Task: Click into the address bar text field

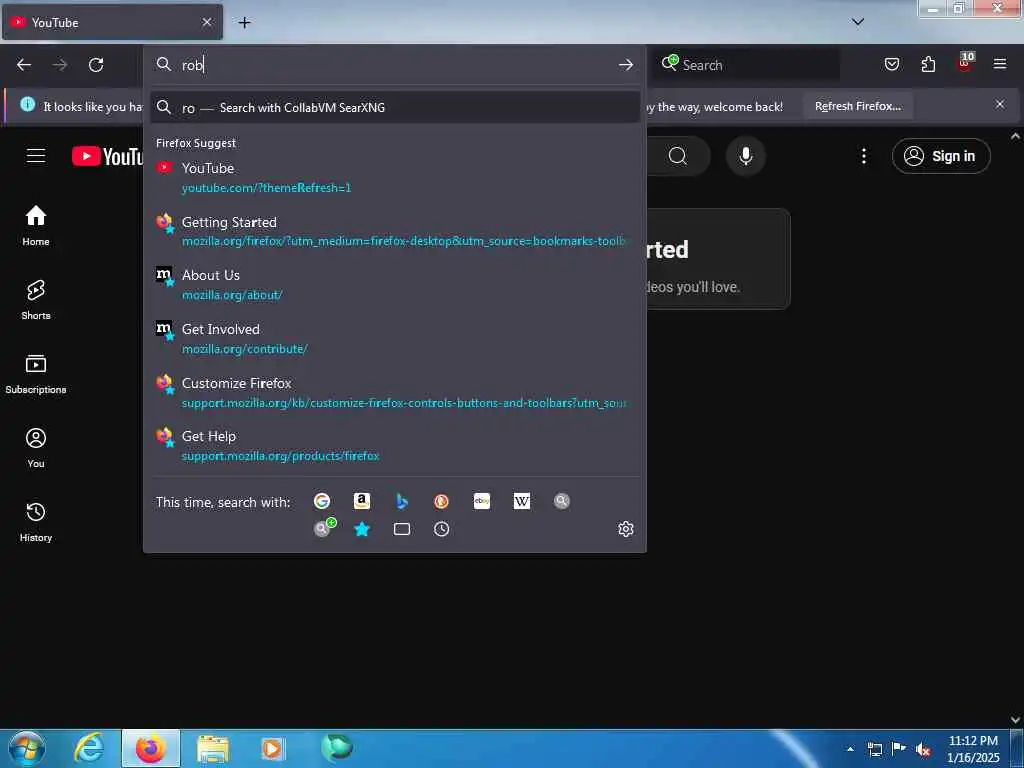Action: (x=394, y=65)
